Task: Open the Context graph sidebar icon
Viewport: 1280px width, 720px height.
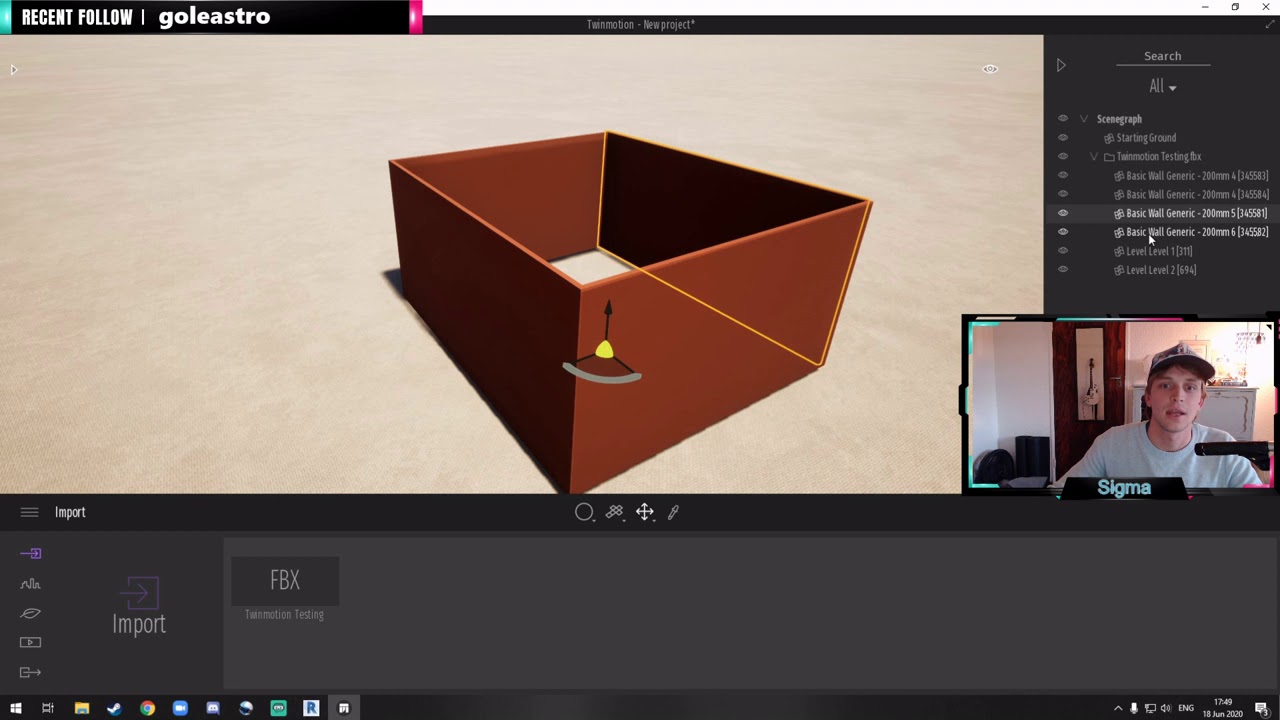Action: pyautogui.click(x=30, y=583)
